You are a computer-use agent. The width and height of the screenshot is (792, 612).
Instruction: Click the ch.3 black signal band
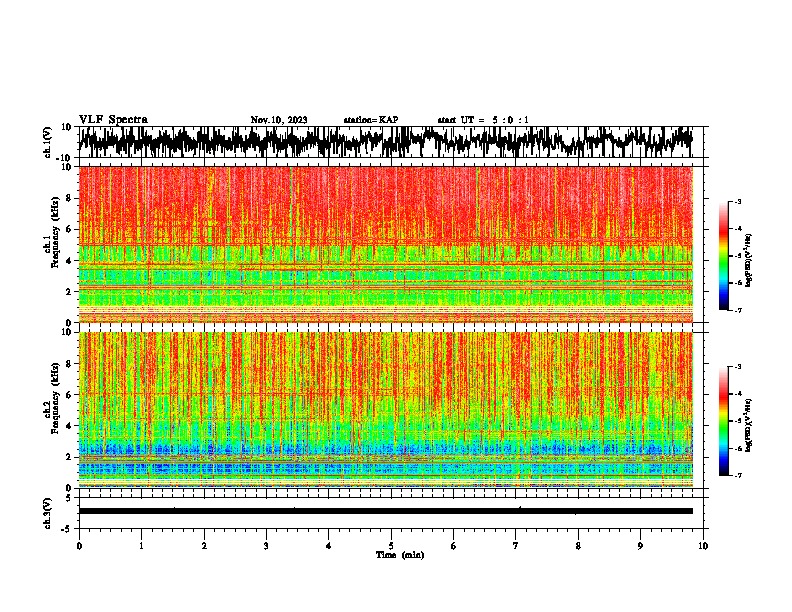coord(385,511)
